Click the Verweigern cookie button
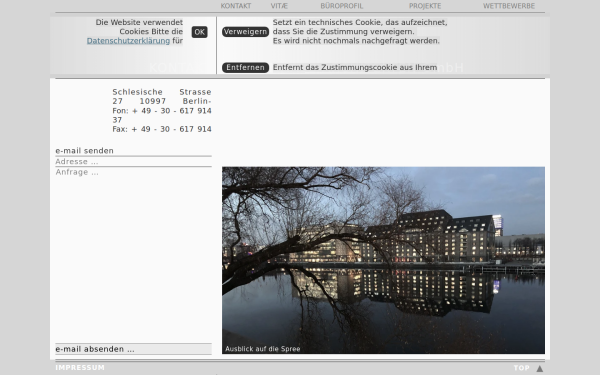Viewport: 600px width, 375px height. point(245,32)
